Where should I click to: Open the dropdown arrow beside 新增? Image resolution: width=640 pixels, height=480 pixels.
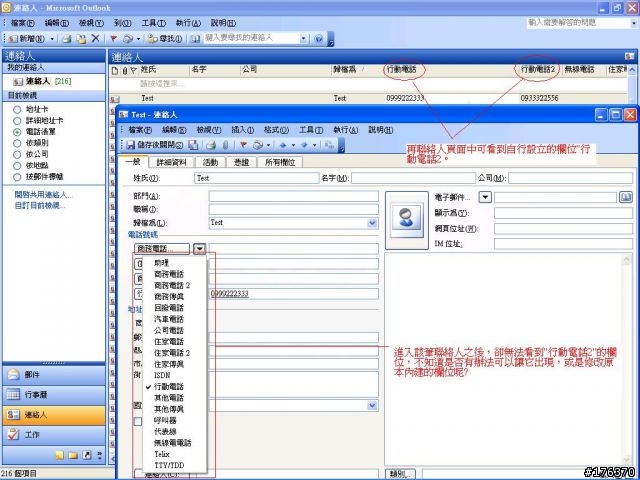pos(52,39)
